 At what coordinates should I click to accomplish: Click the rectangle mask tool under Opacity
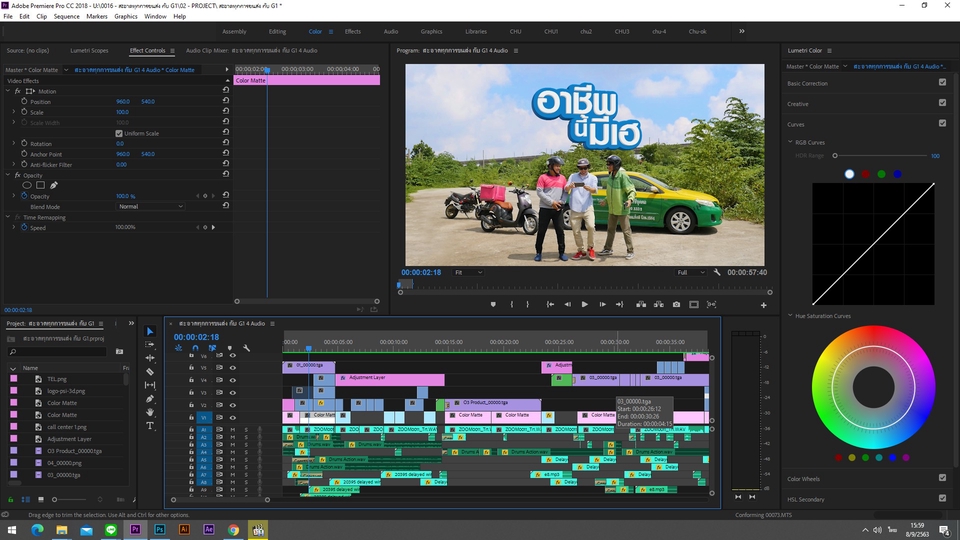pos(40,185)
